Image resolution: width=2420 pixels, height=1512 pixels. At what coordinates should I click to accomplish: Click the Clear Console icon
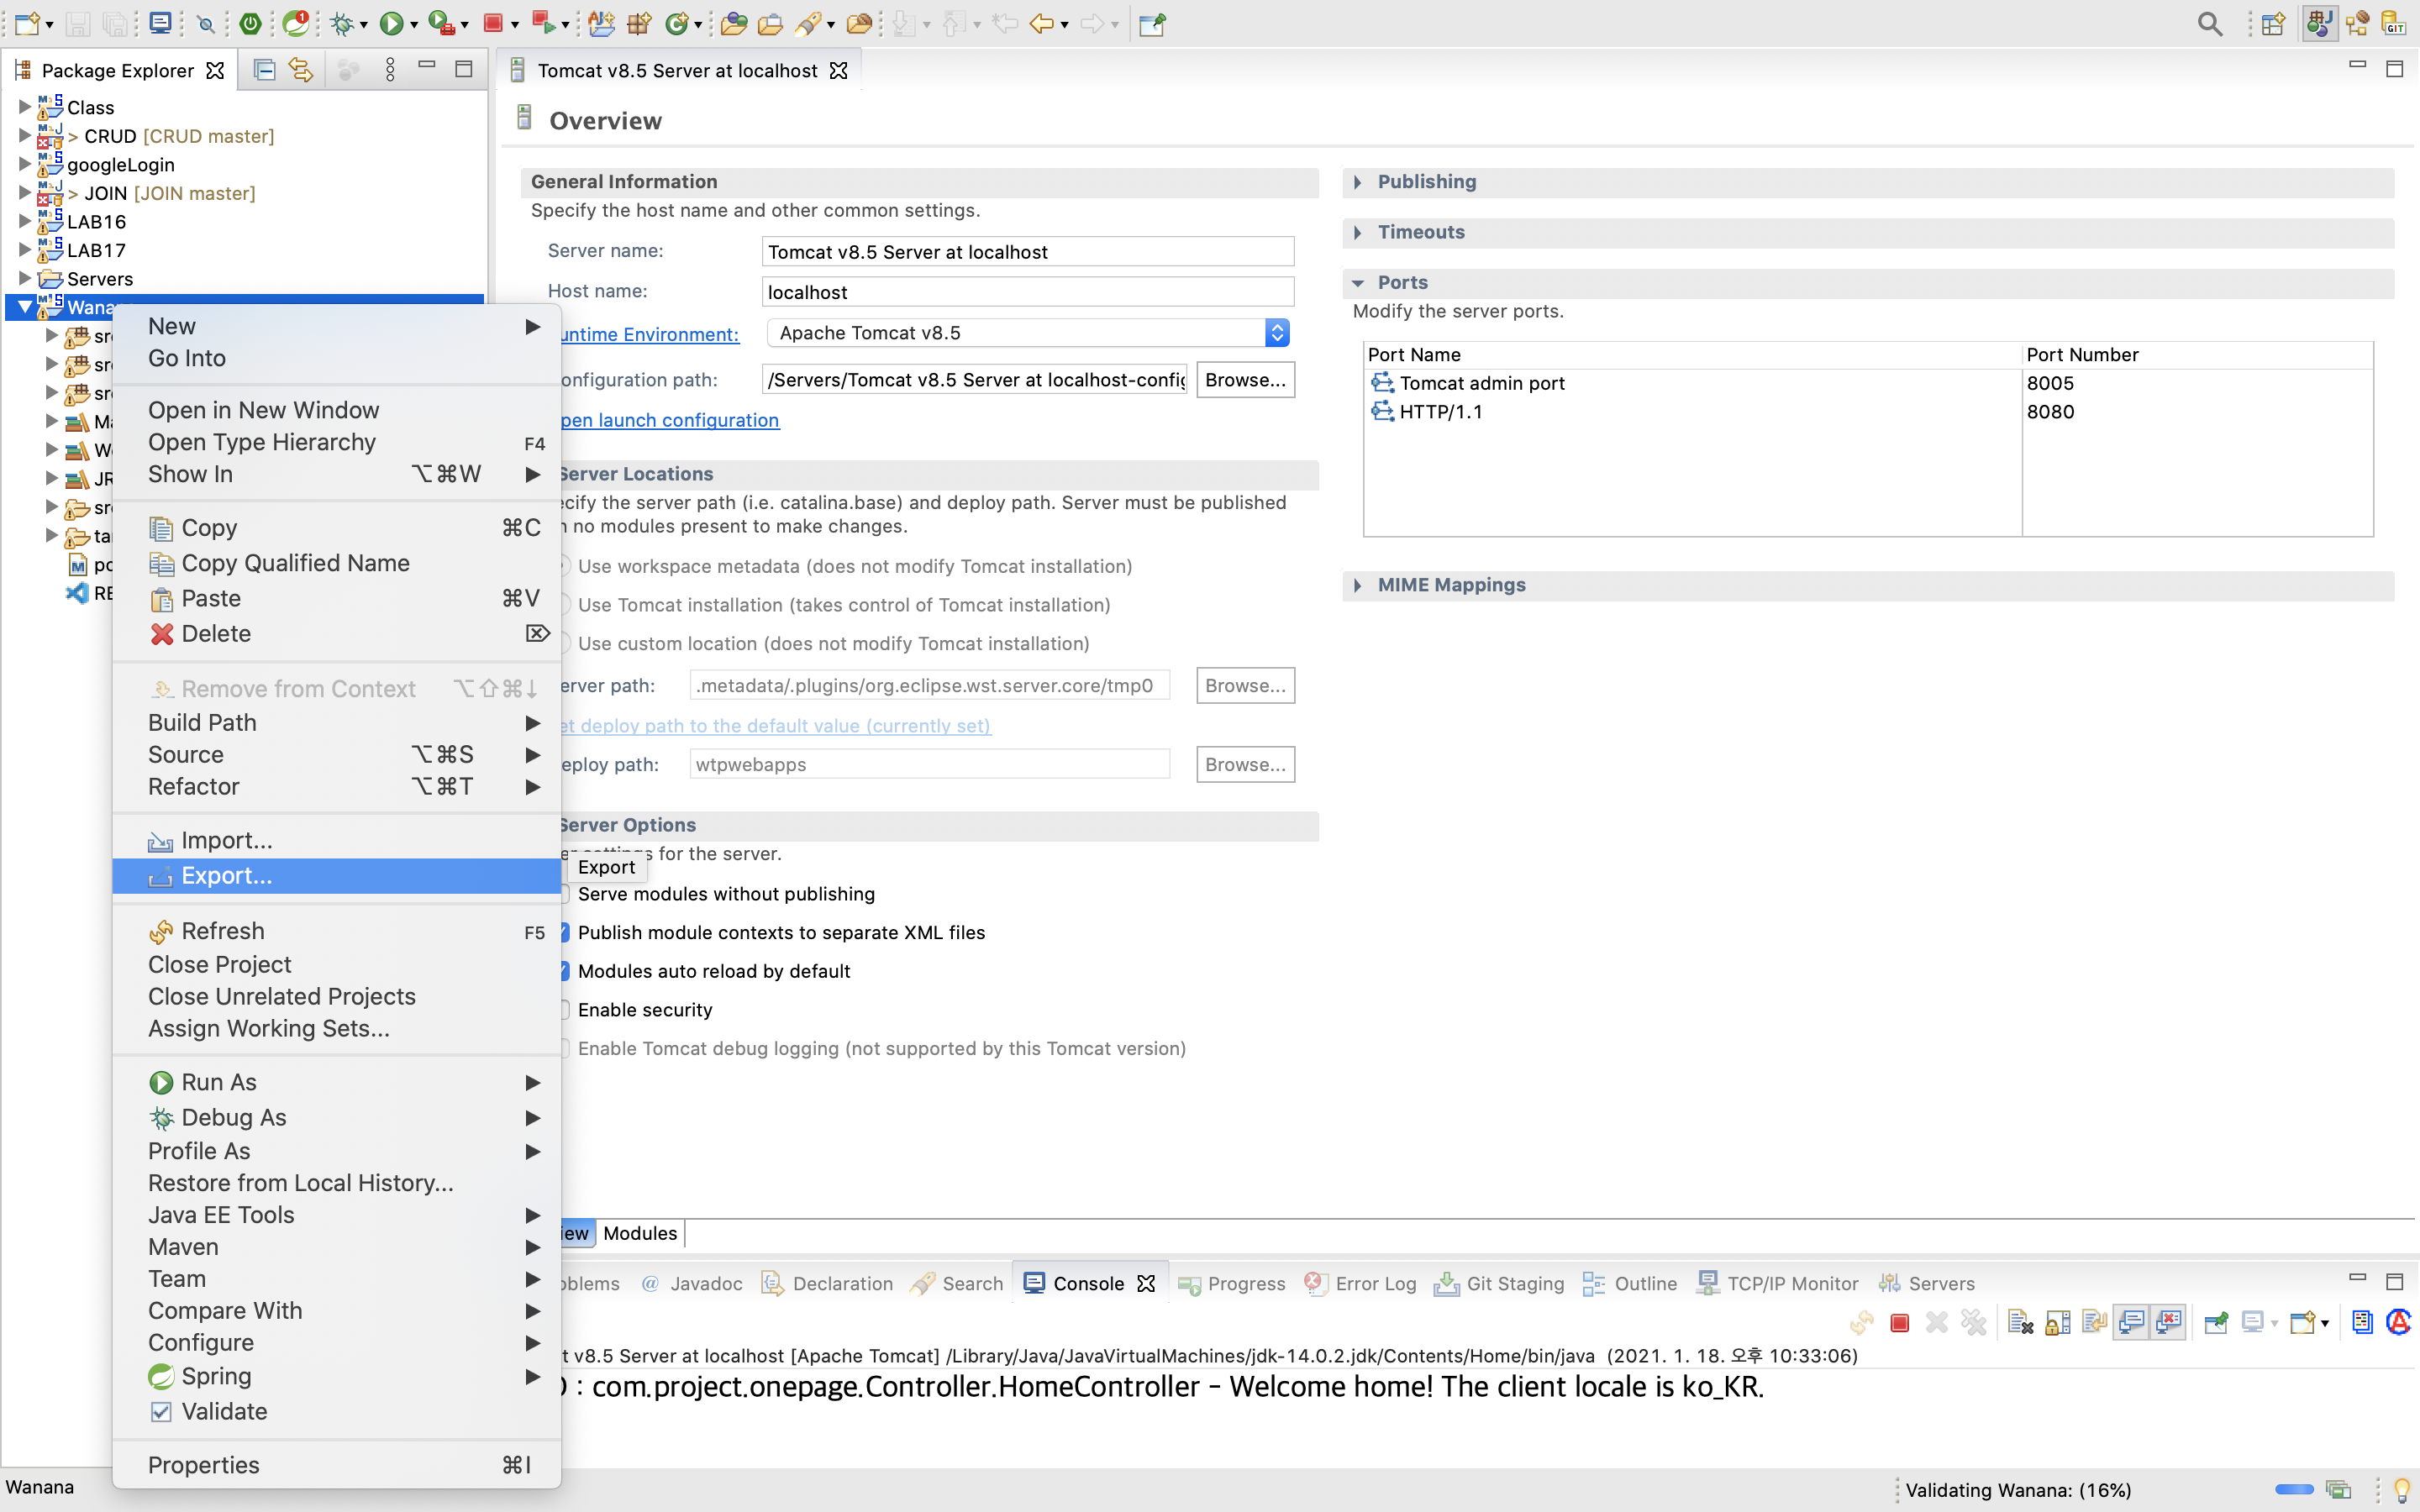point(2020,1323)
